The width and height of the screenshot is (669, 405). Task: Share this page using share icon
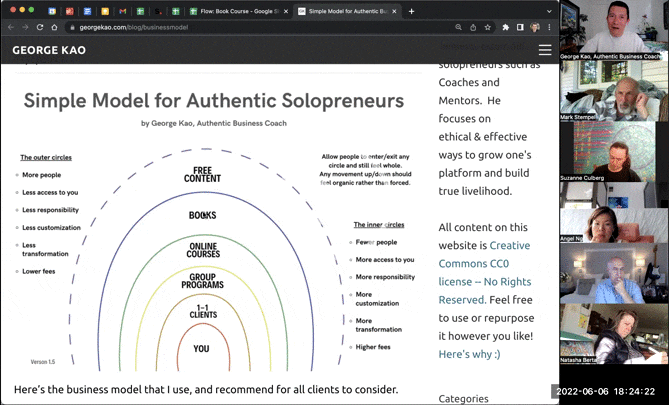[x=473, y=27]
